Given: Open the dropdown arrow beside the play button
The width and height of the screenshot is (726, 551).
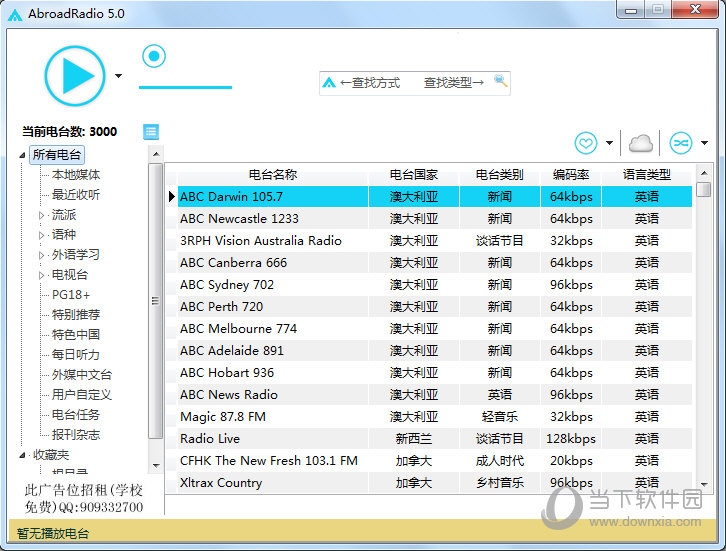Looking at the screenshot, I should [119, 75].
